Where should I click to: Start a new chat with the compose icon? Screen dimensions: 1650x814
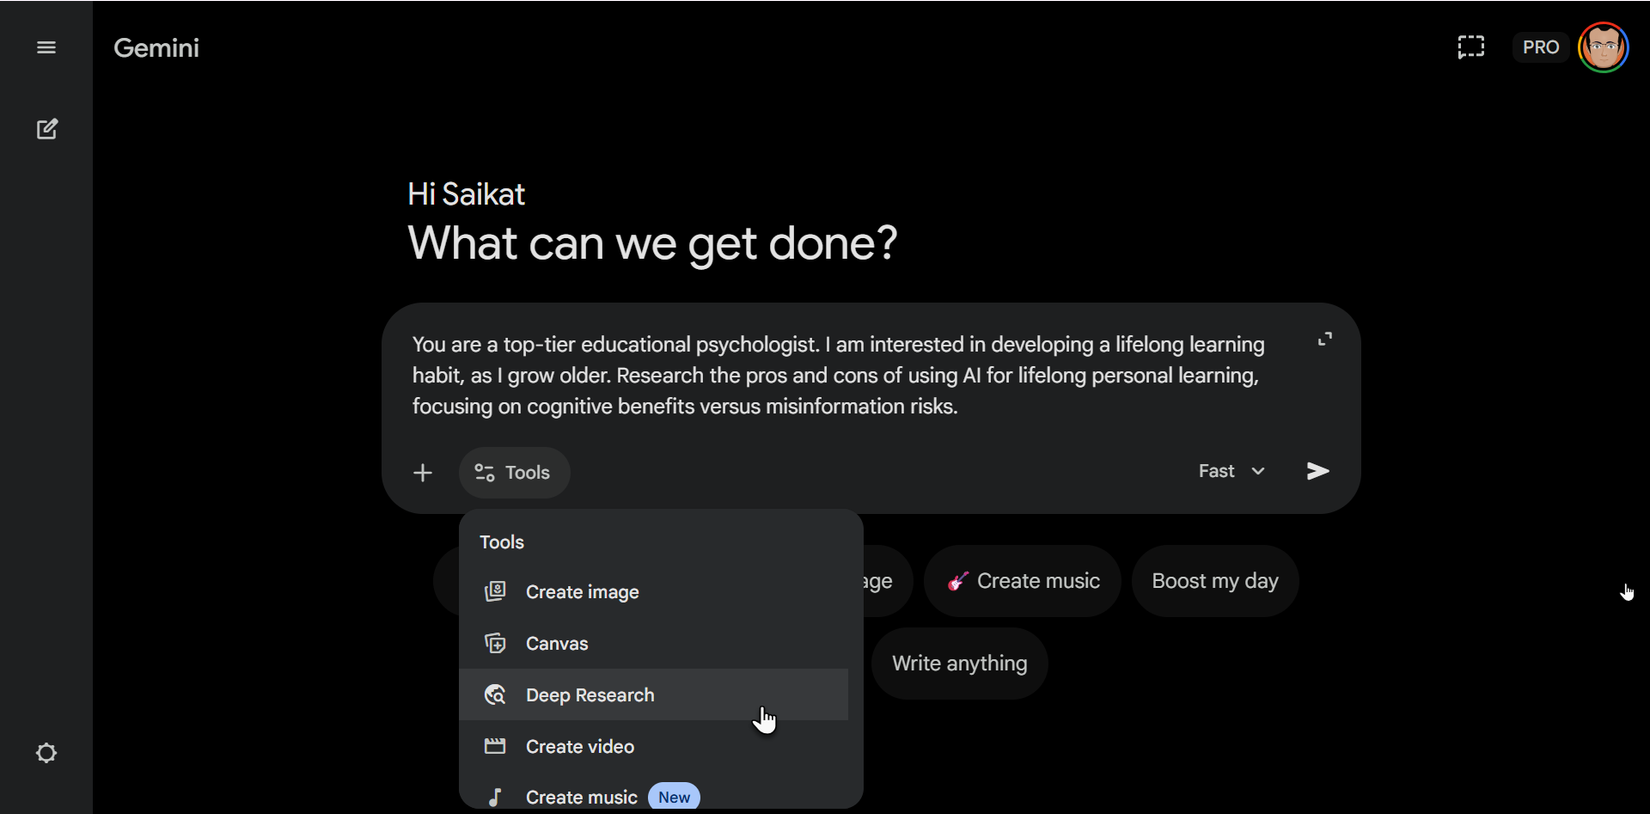click(x=47, y=129)
